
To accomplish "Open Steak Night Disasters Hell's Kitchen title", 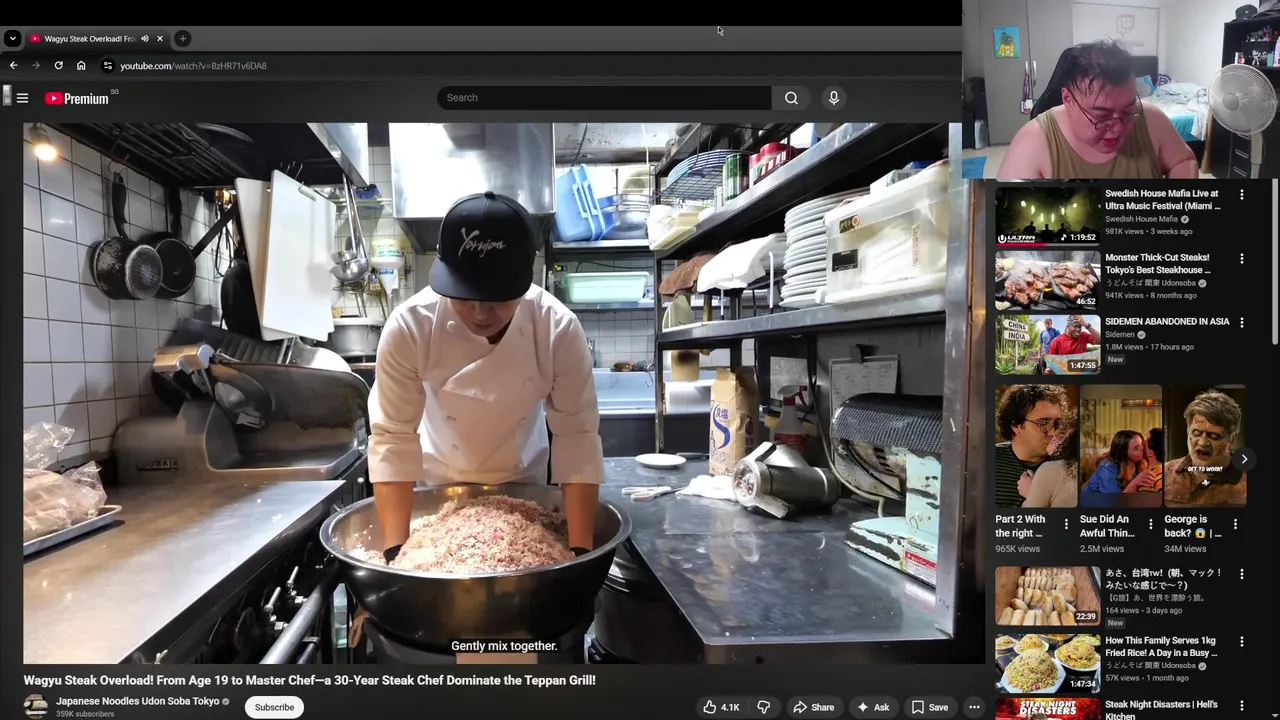I will [x=1161, y=710].
